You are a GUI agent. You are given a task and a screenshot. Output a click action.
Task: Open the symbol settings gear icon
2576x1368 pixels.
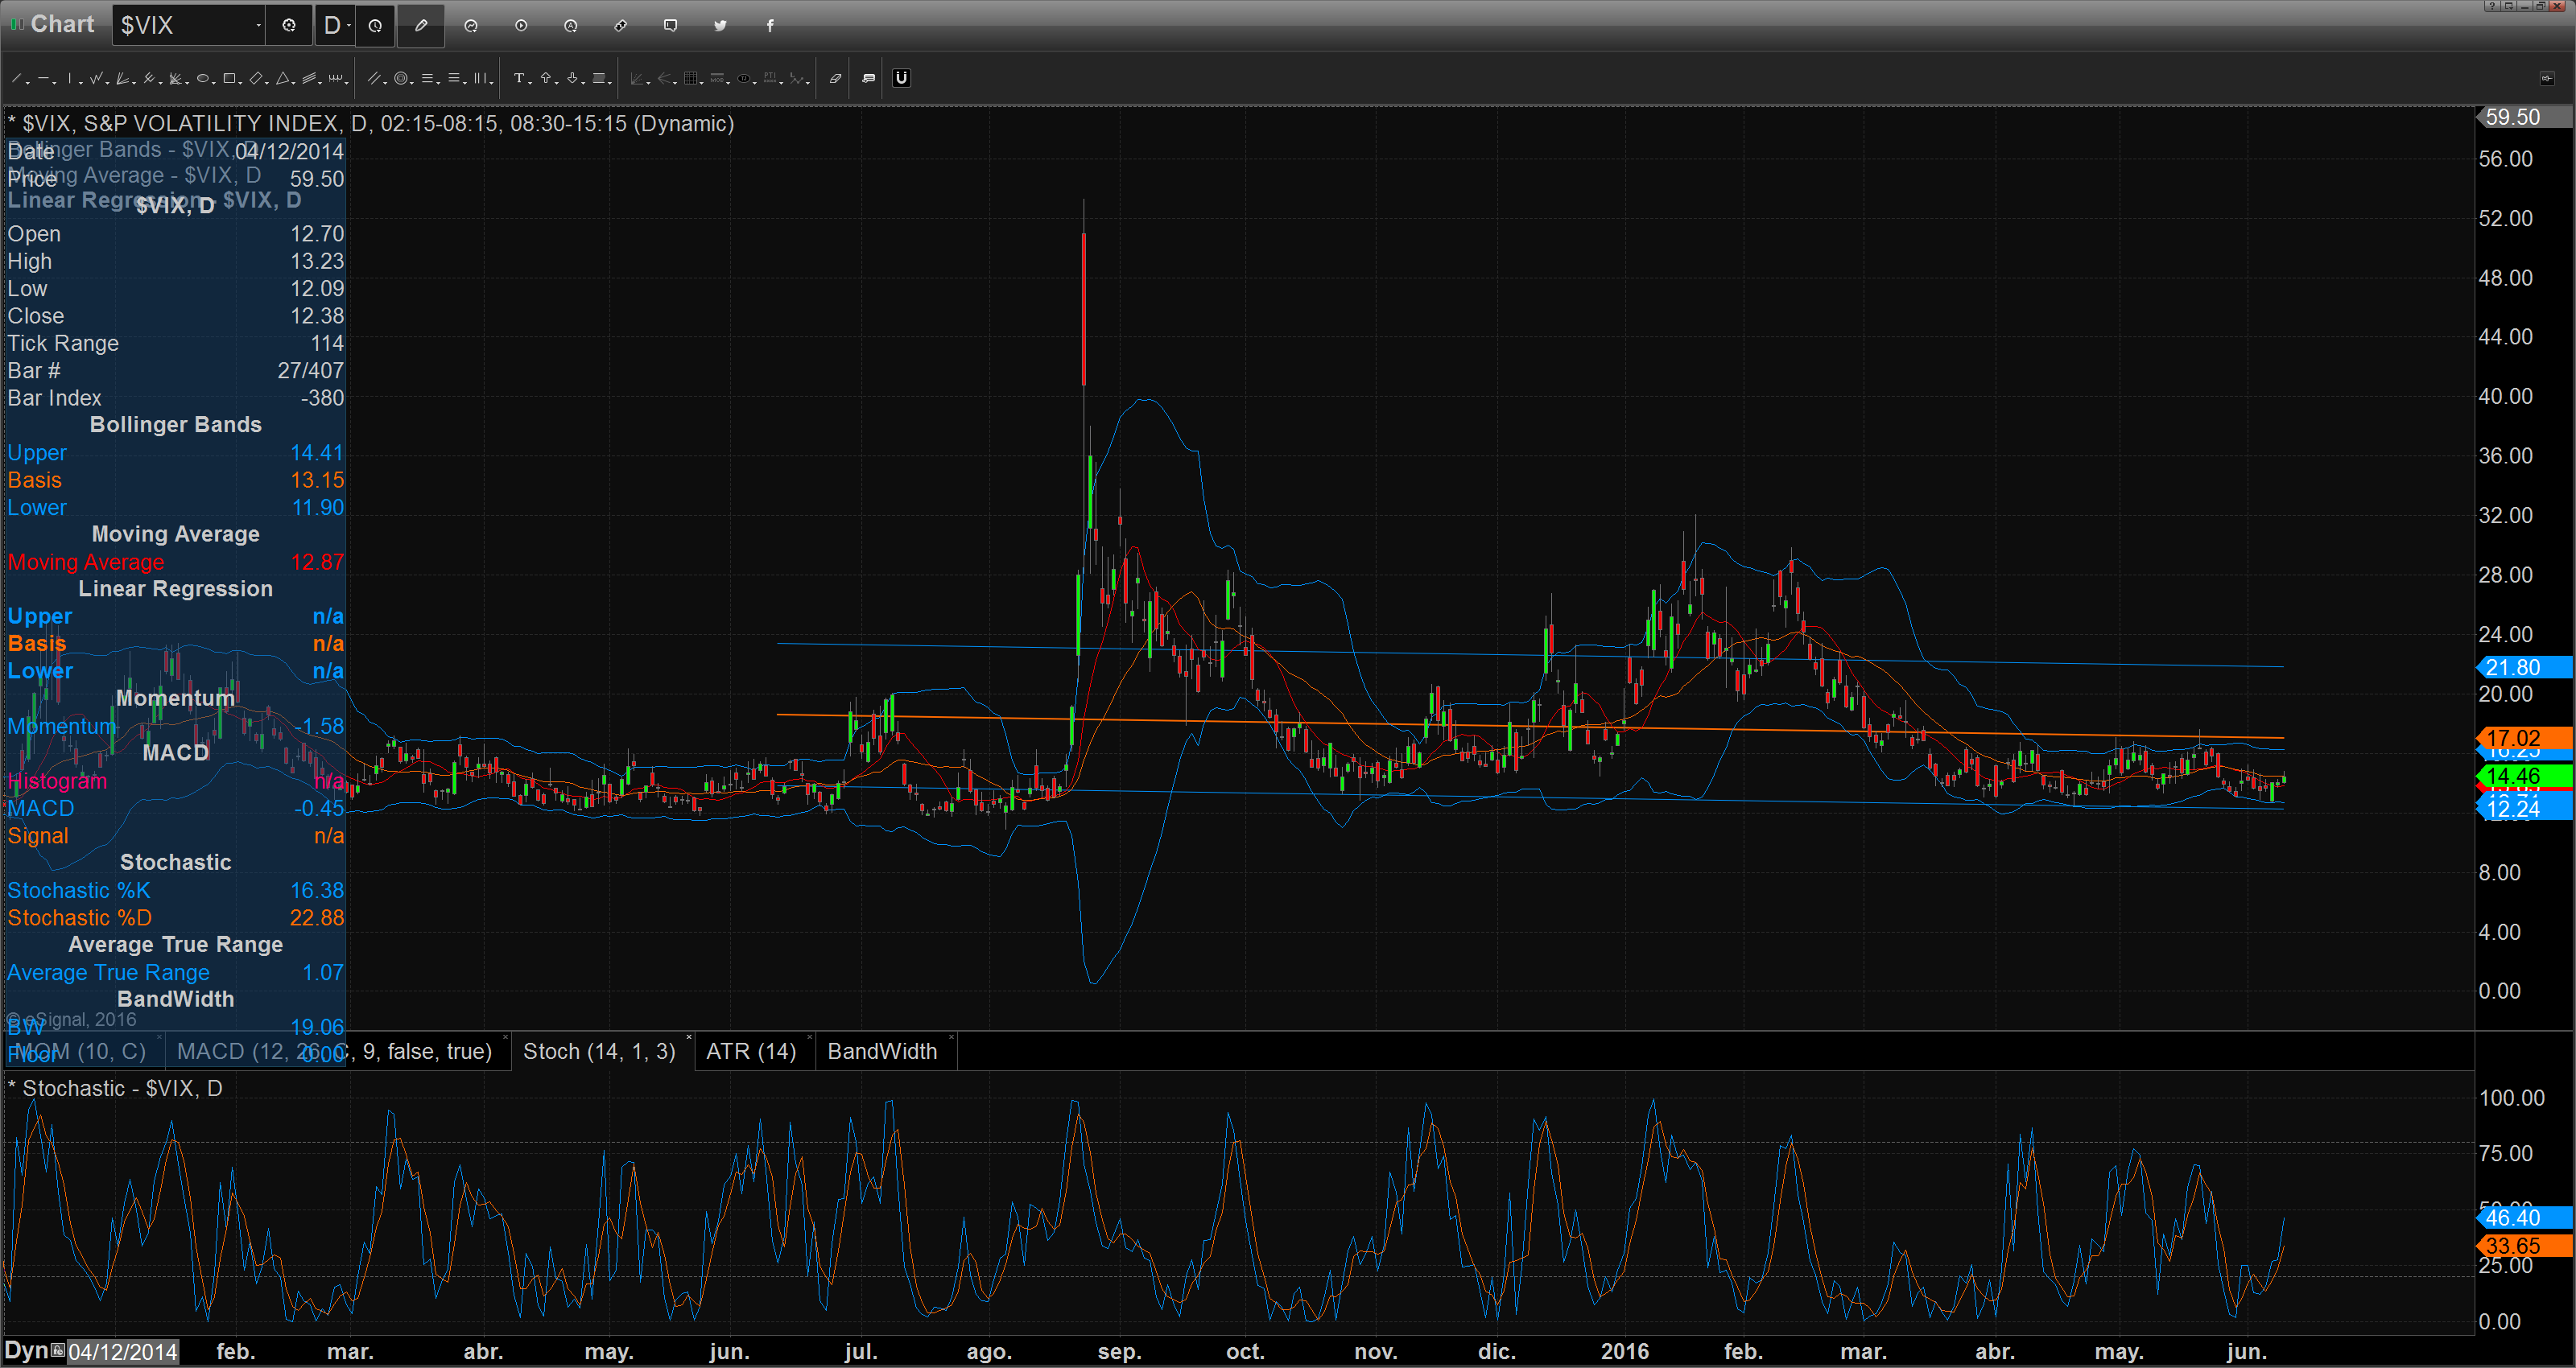pos(289,25)
